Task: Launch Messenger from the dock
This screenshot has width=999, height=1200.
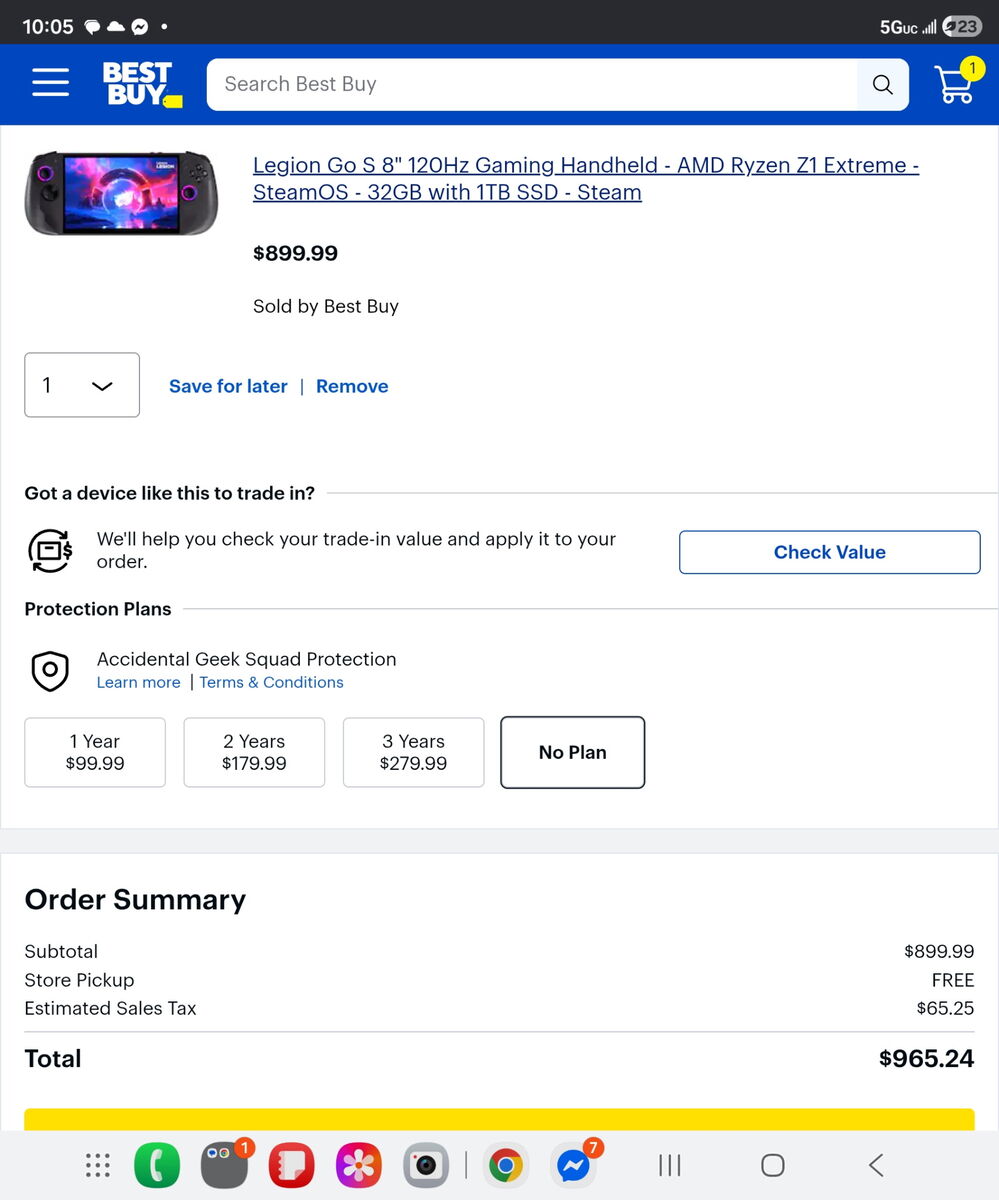Action: (573, 1165)
